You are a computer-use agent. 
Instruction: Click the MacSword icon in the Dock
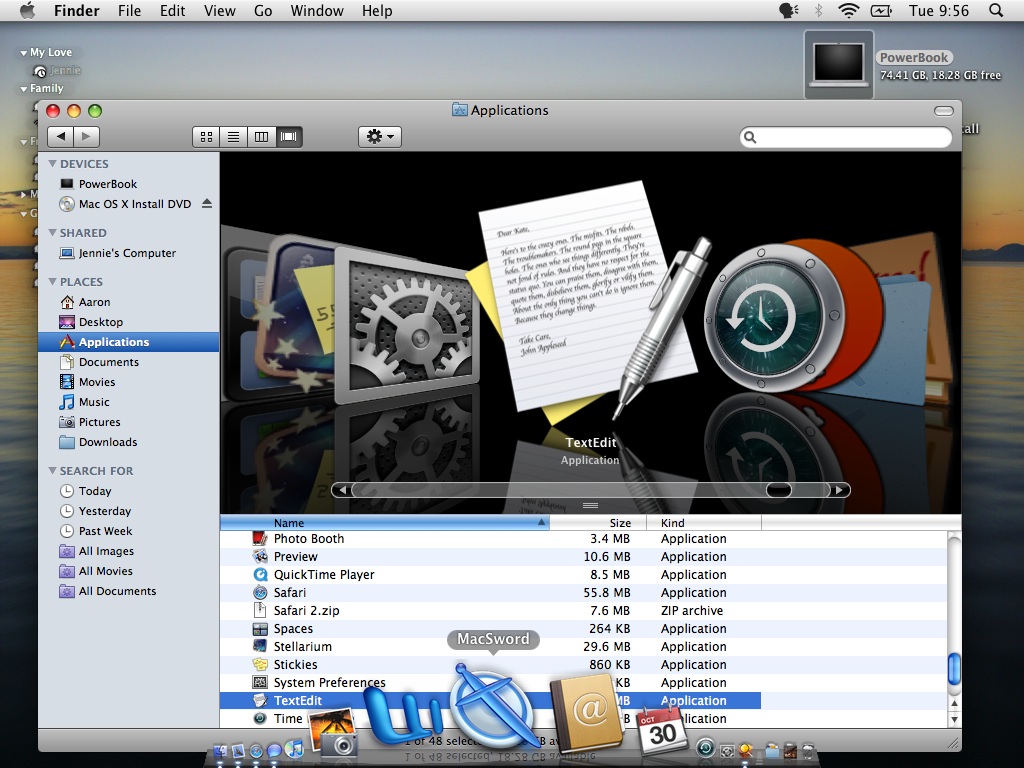pyautogui.click(x=492, y=709)
